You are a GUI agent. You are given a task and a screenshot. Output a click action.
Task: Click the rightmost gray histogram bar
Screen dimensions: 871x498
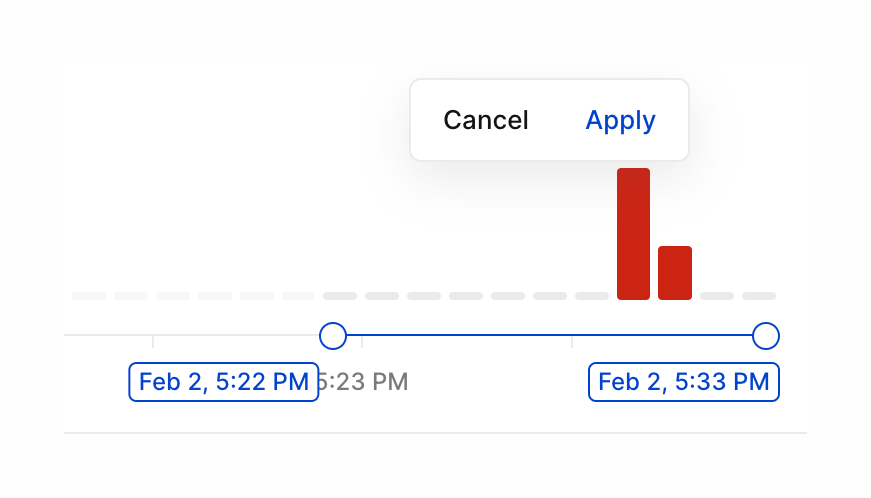click(759, 296)
